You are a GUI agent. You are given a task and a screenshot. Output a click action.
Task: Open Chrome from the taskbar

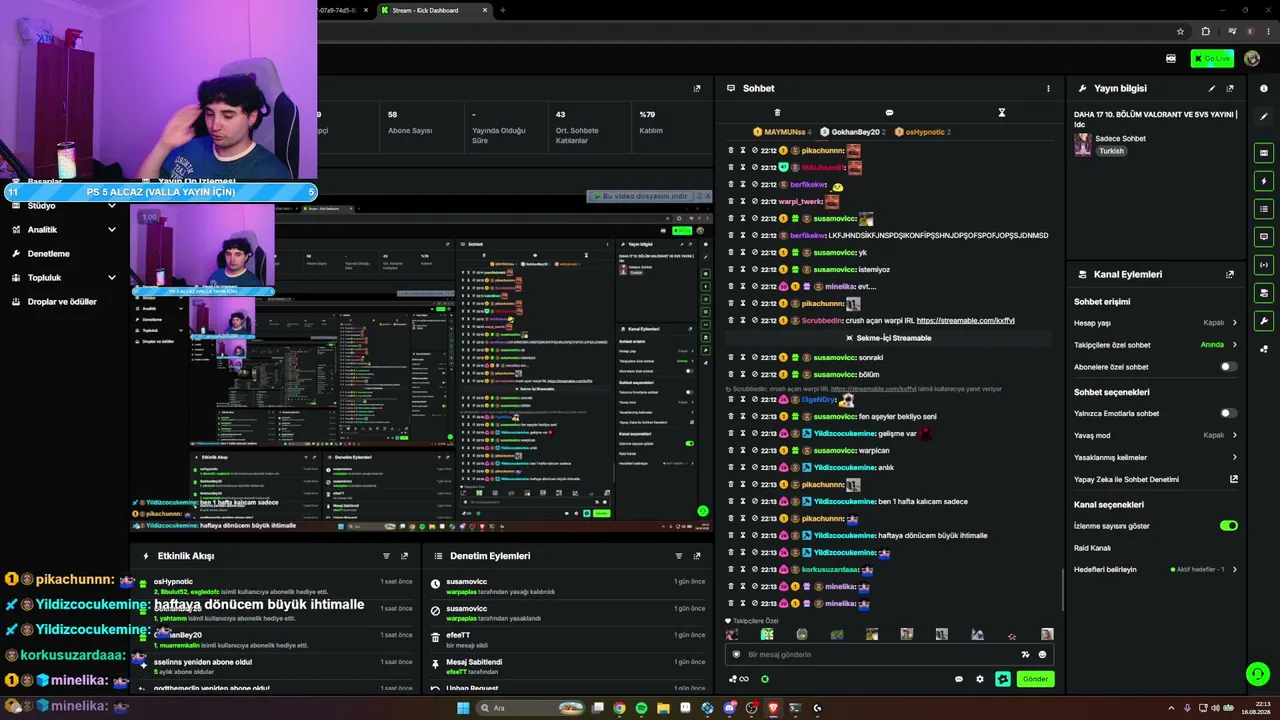pos(619,708)
